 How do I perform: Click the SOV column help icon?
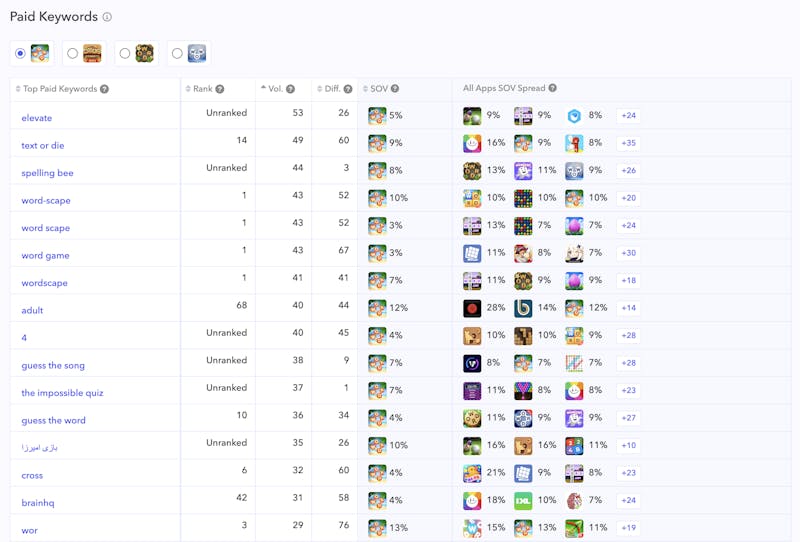pyautogui.click(x=395, y=89)
